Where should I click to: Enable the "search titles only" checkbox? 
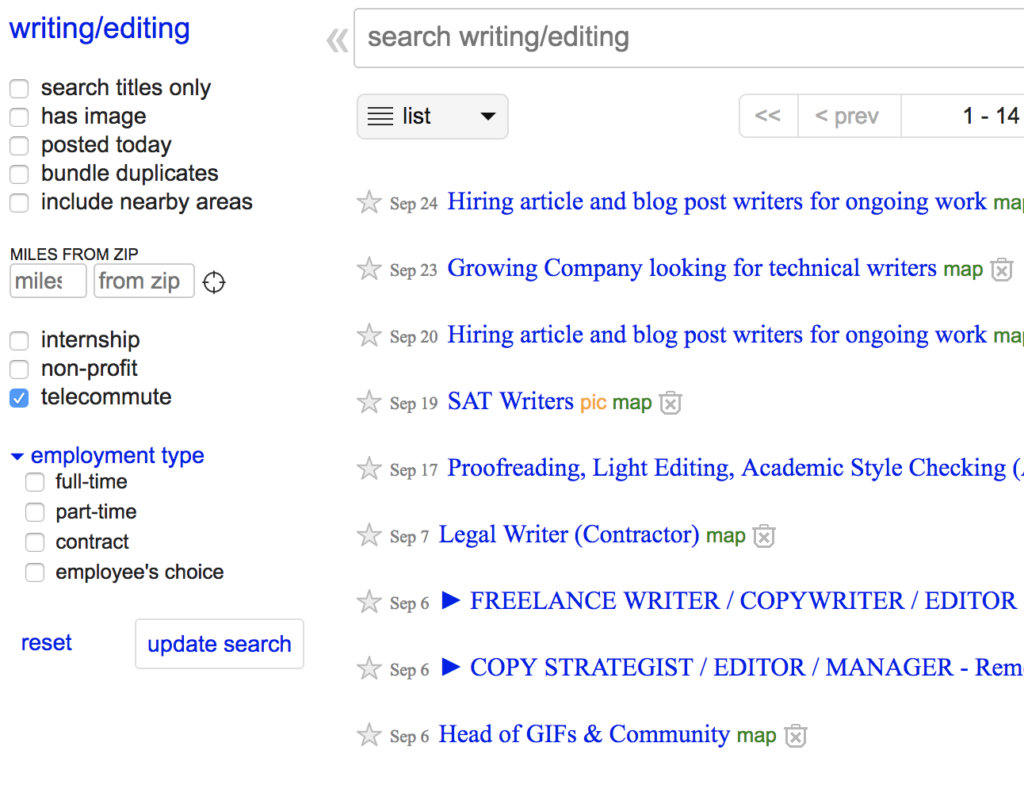(20, 89)
